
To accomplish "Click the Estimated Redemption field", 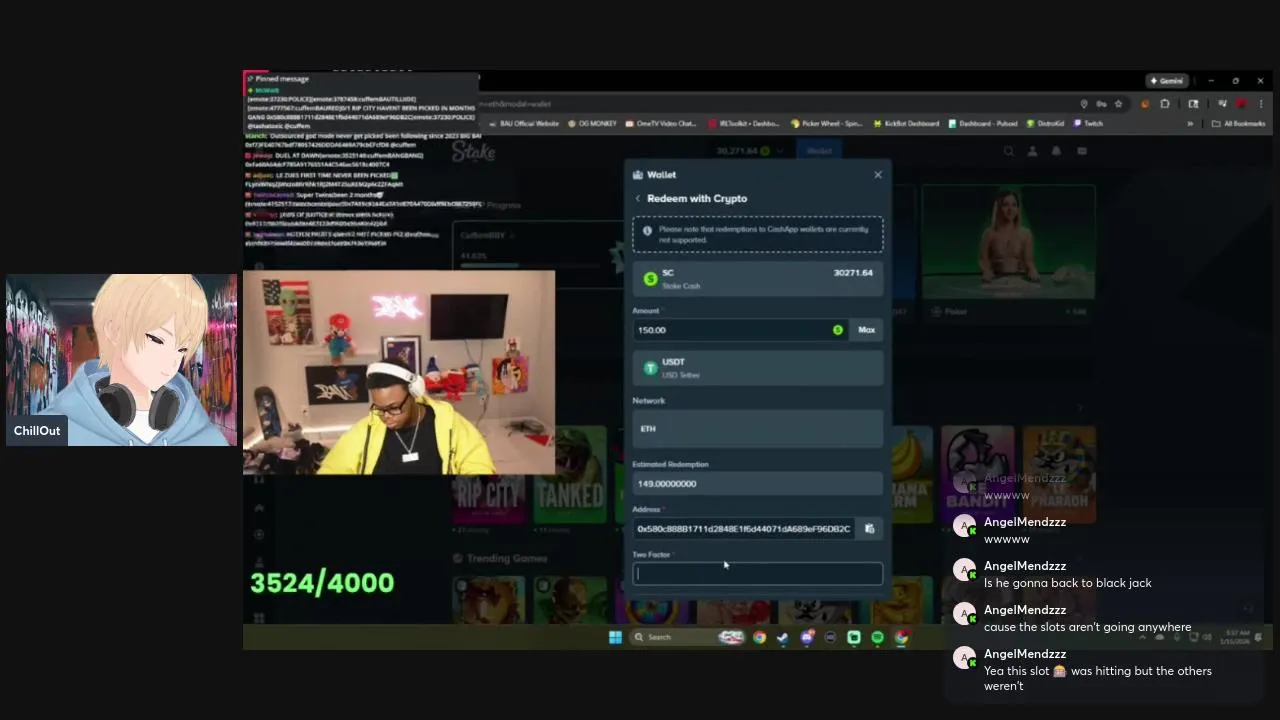I will (758, 484).
